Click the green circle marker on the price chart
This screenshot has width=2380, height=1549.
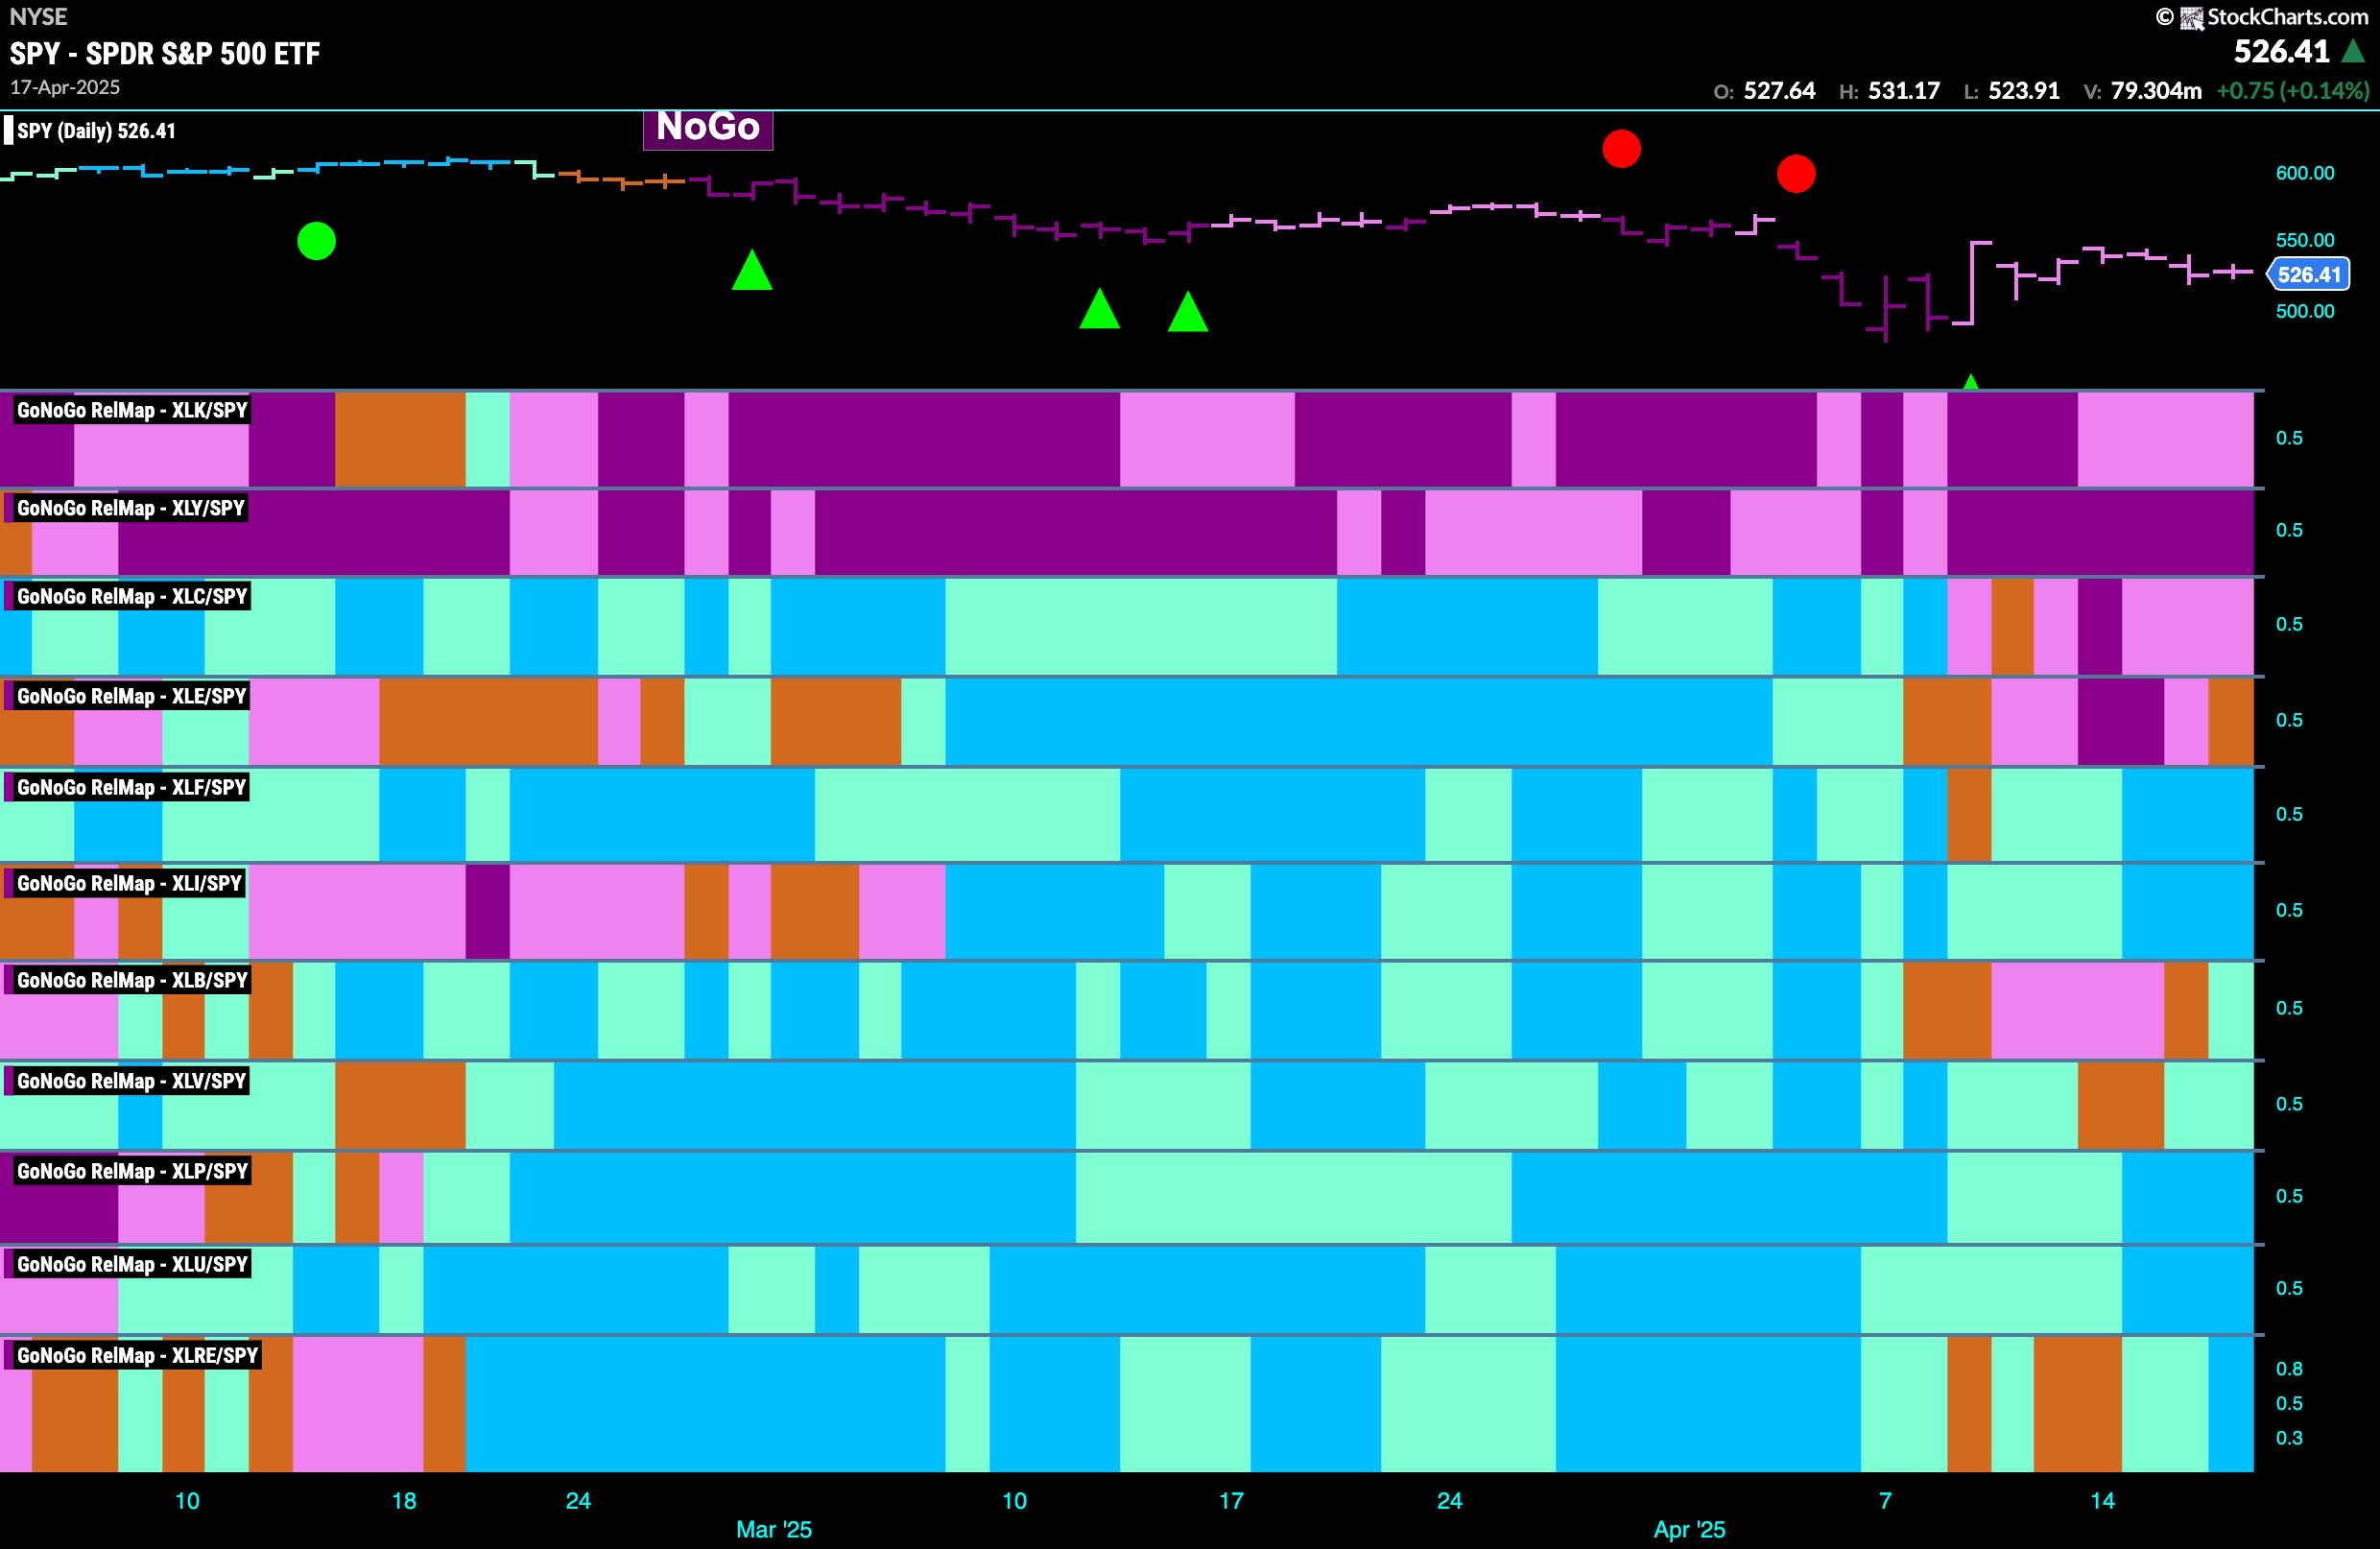pos(317,241)
